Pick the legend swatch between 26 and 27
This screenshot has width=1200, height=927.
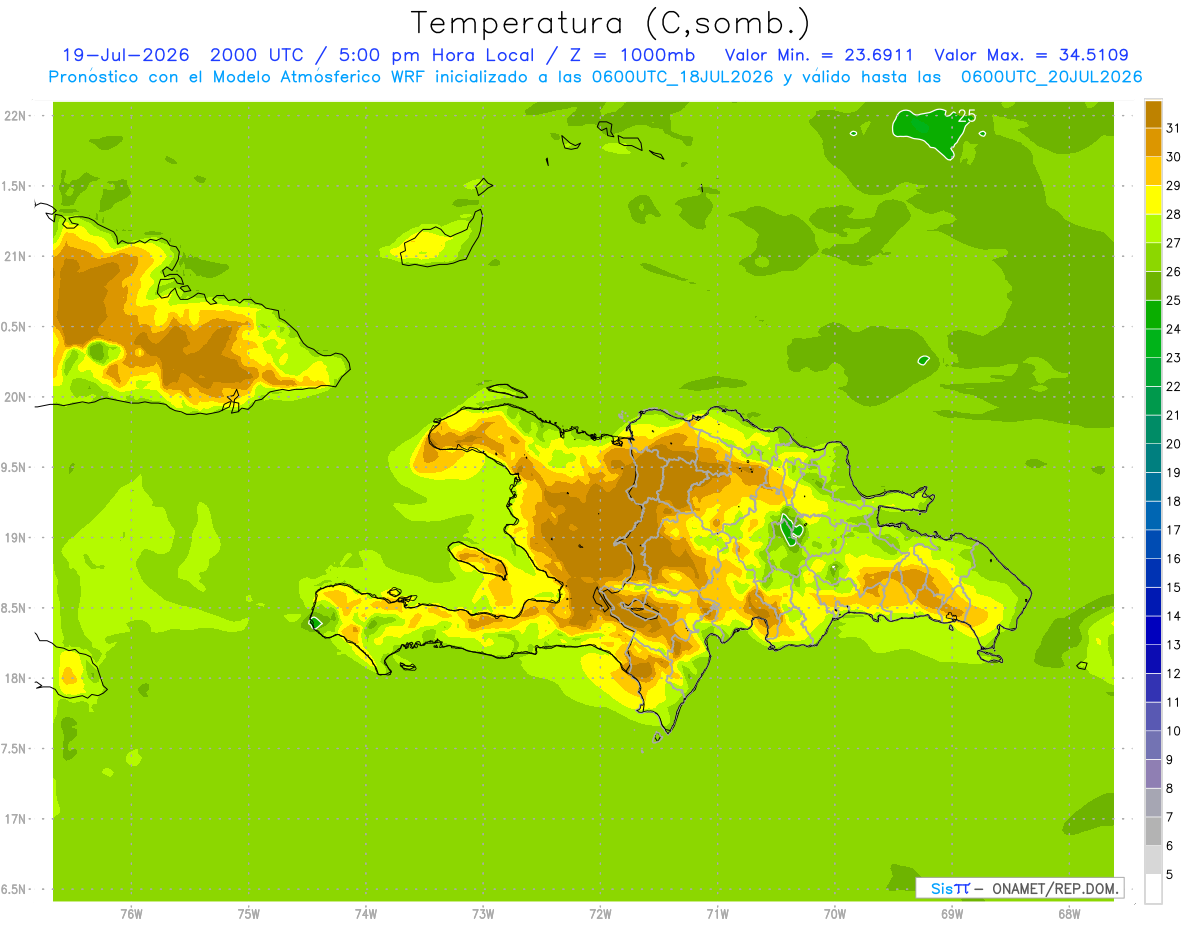[x=1153, y=257]
